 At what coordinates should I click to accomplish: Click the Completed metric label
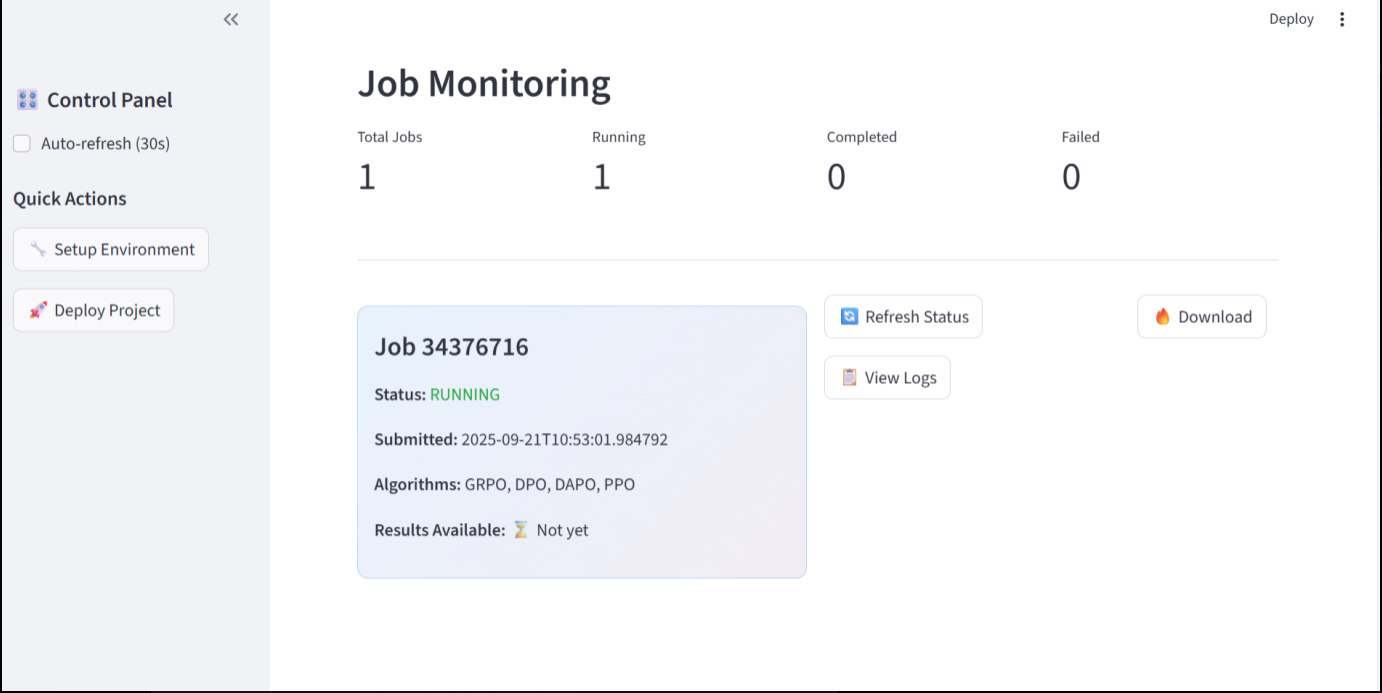(861, 137)
